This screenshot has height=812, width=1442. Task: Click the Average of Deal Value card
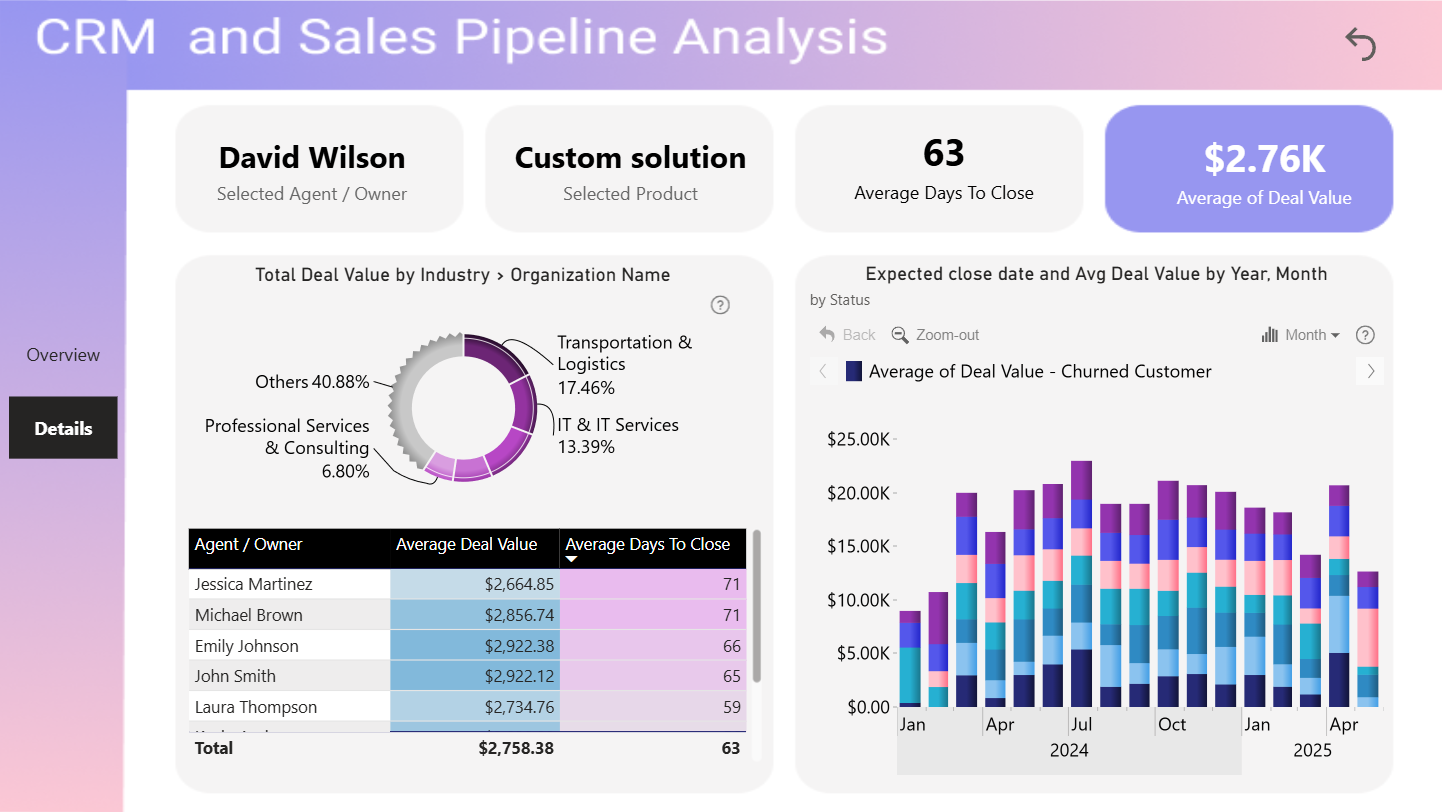[1249, 169]
